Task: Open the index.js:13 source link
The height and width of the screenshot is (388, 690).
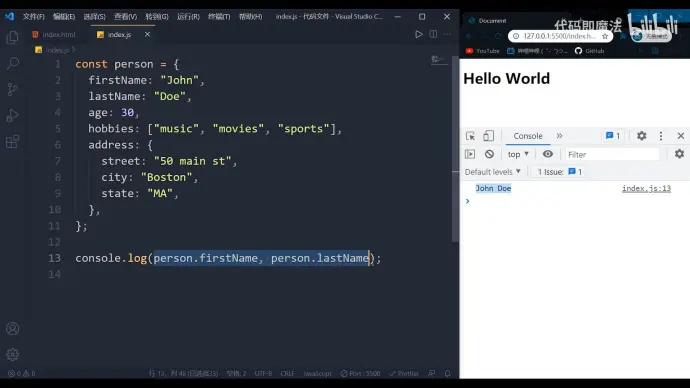Action: [646, 188]
